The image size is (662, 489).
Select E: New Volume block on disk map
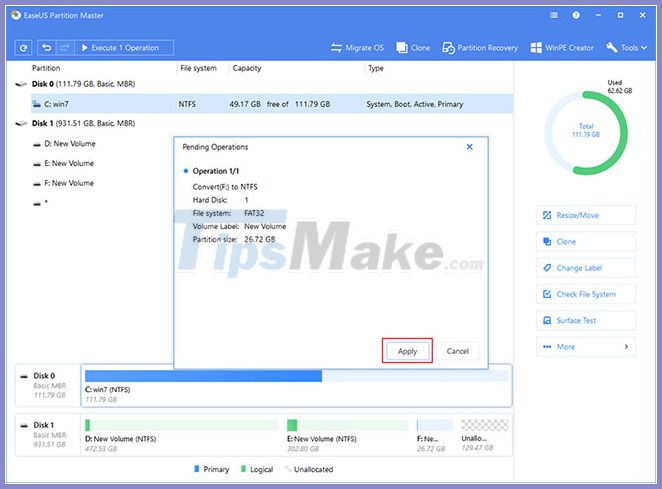point(346,430)
